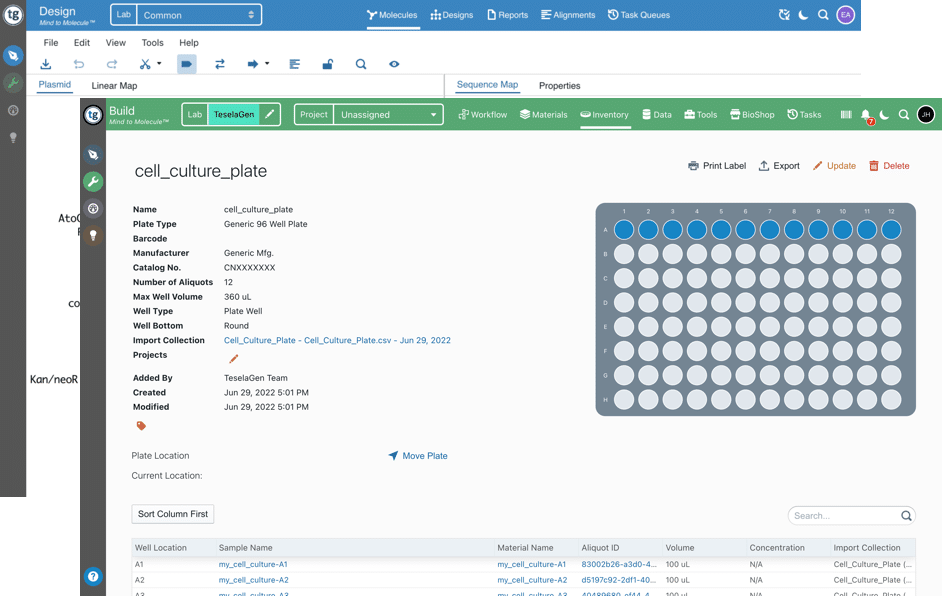Viewport: 942px width, 596px height.
Task: Click the orange tag icon below Modified
Action: [141, 426]
